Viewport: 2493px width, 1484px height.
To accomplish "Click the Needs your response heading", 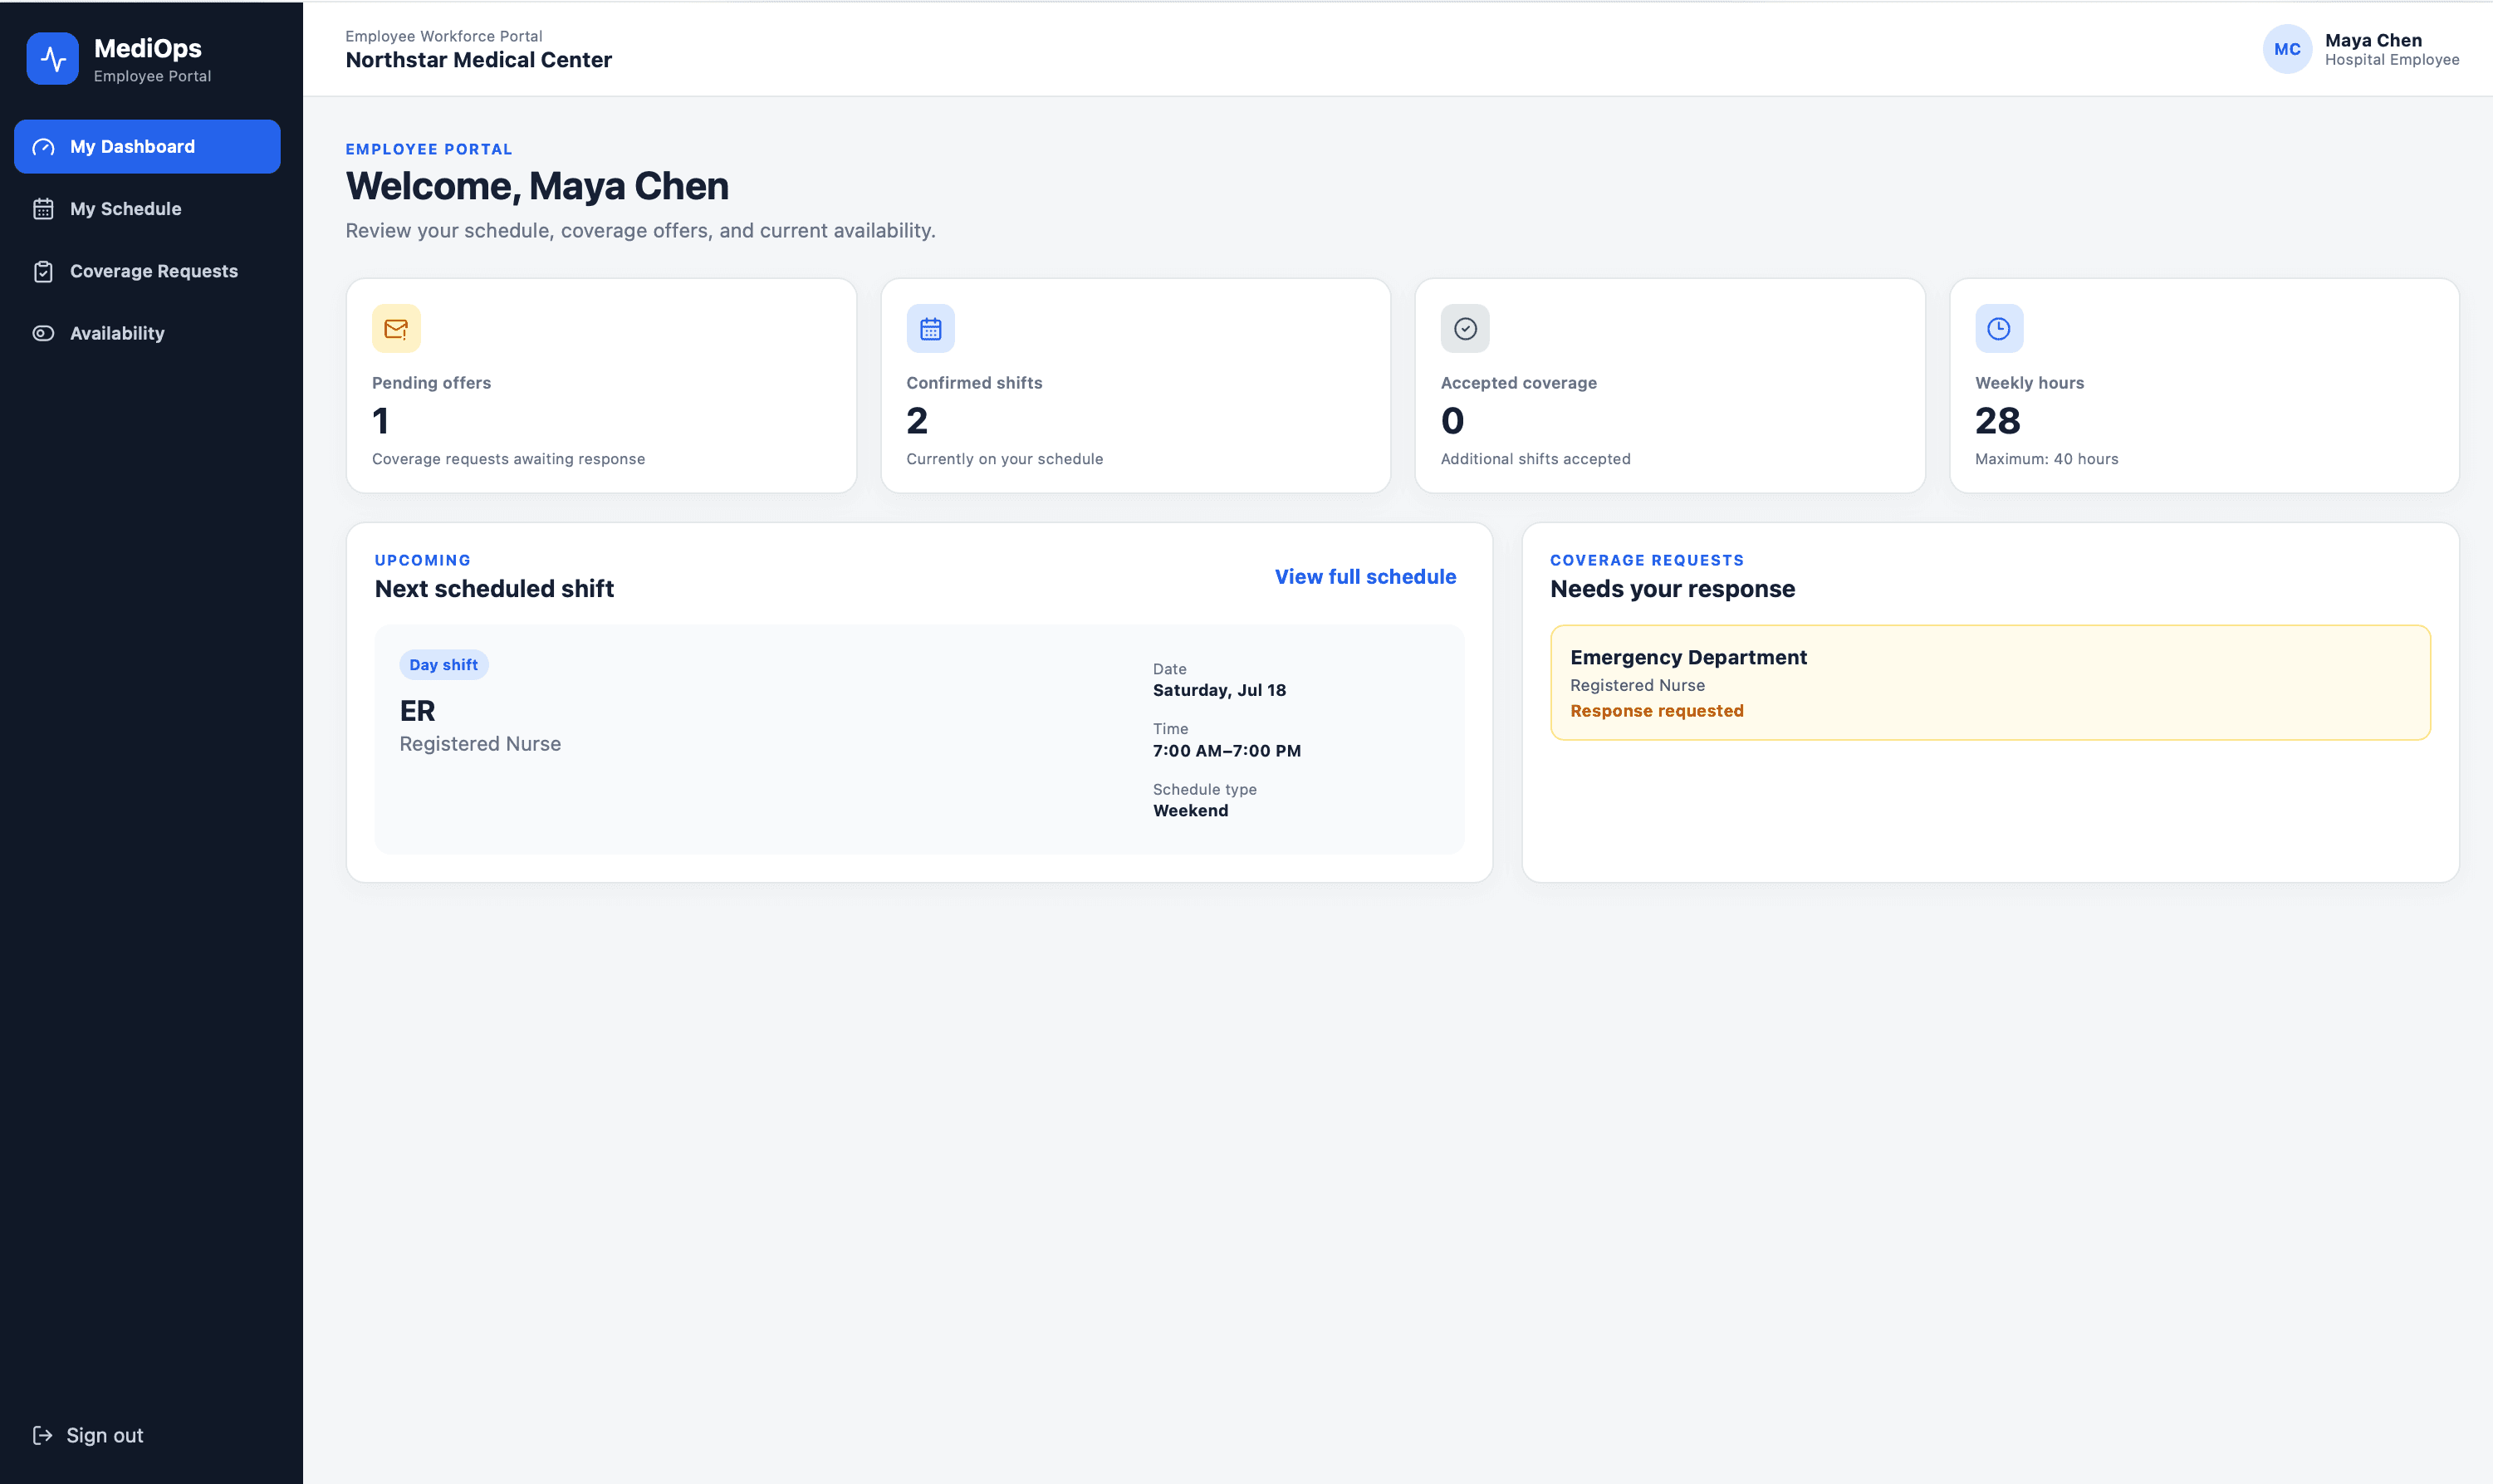I will 1672,589.
